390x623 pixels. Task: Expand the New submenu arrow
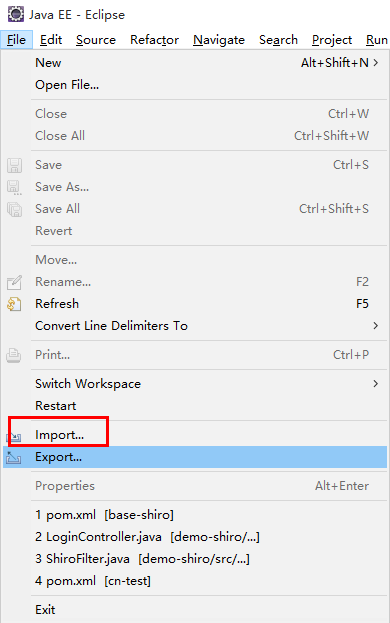coord(375,63)
